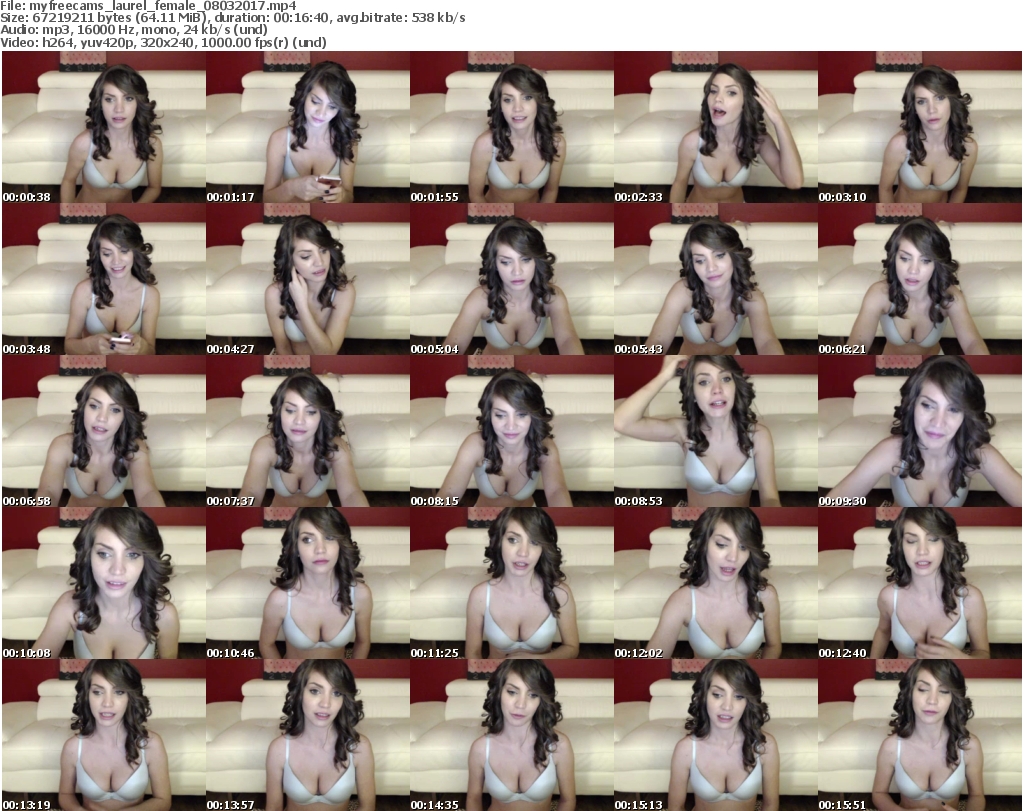Open the 00:11:25 thumbnail
The image size is (1024, 811).
click(512, 584)
